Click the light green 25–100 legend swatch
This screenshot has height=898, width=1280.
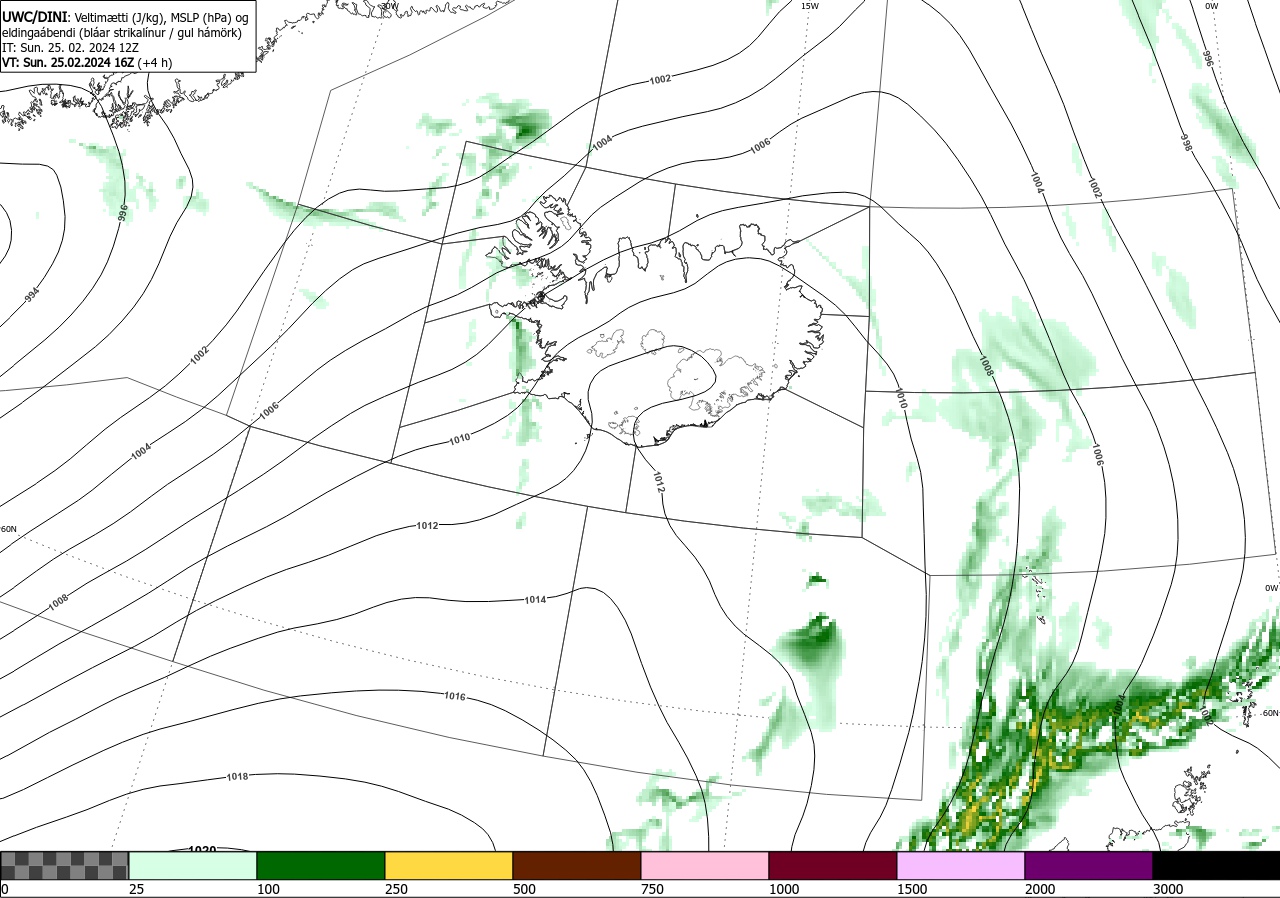pyautogui.click(x=193, y=865)
